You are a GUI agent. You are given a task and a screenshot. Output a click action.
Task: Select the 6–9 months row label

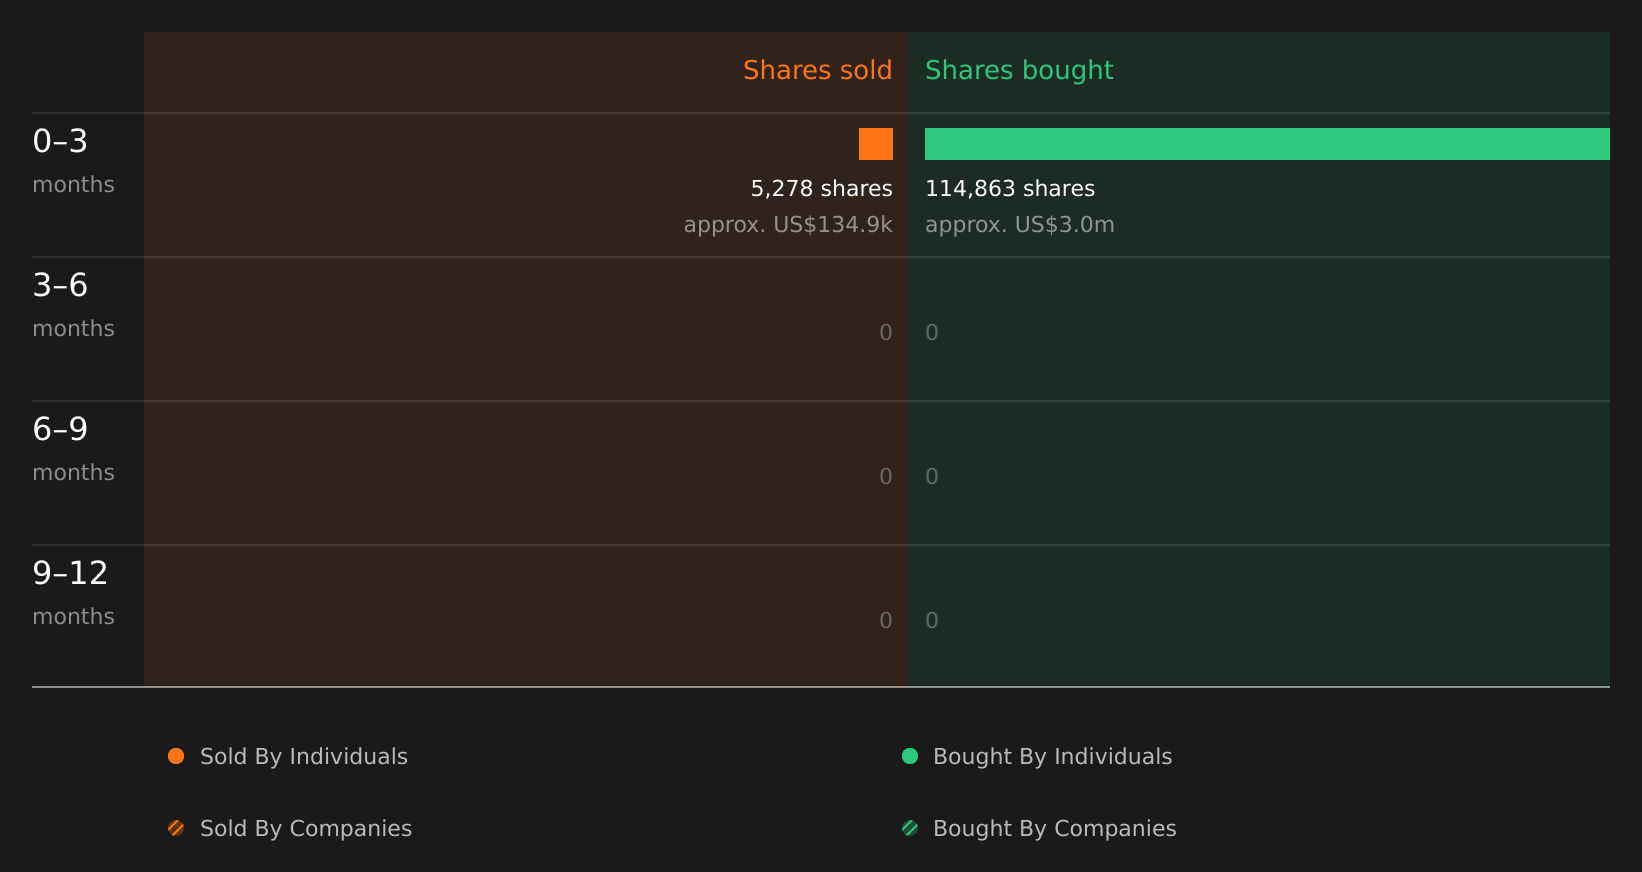73,449
